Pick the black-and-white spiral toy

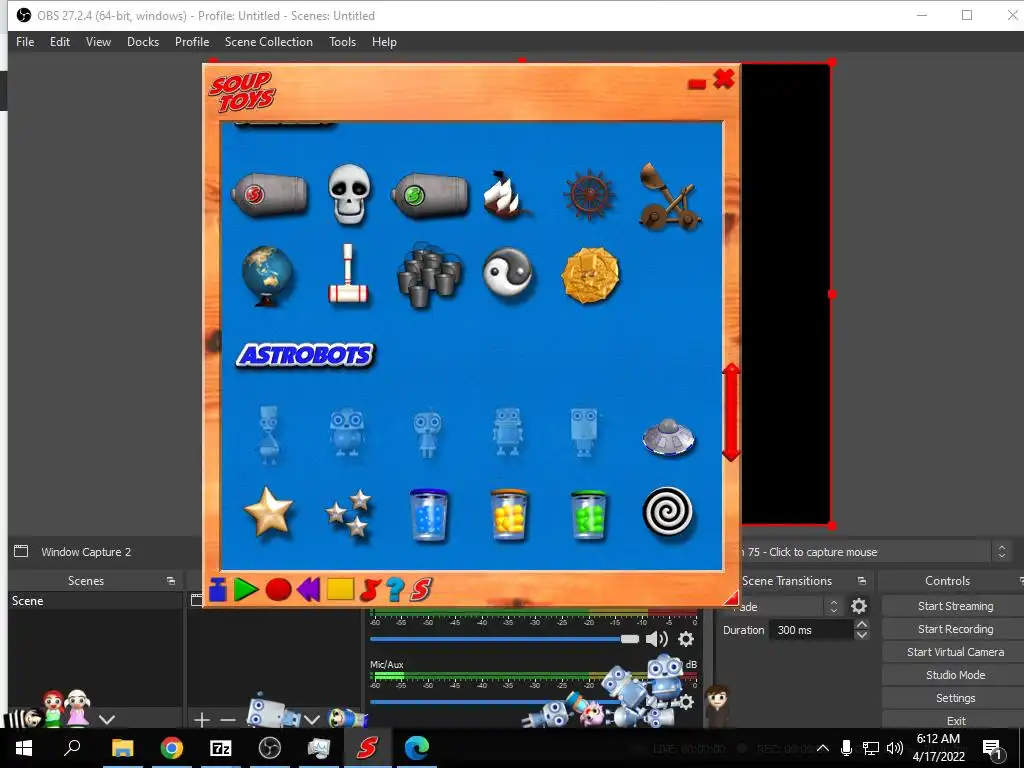(667, 511)
